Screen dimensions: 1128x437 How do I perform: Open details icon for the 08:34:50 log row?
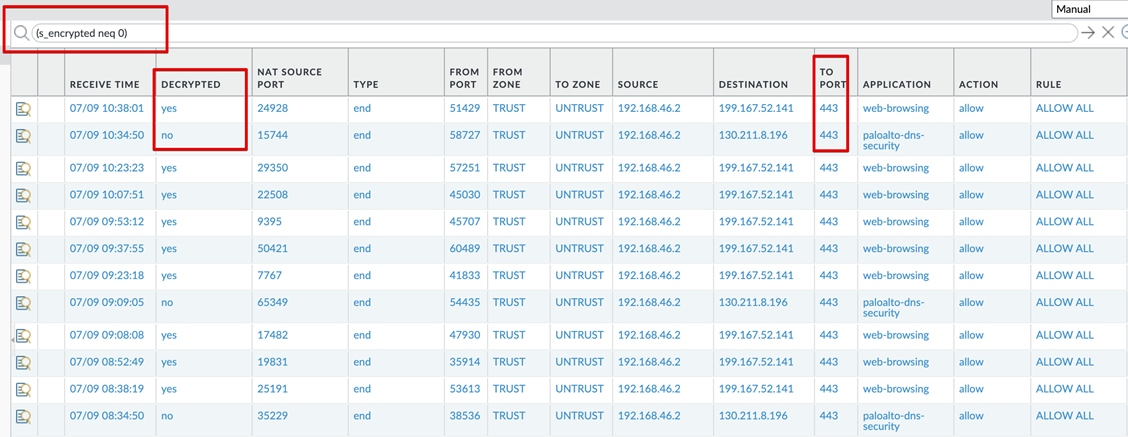click(23, 416)
